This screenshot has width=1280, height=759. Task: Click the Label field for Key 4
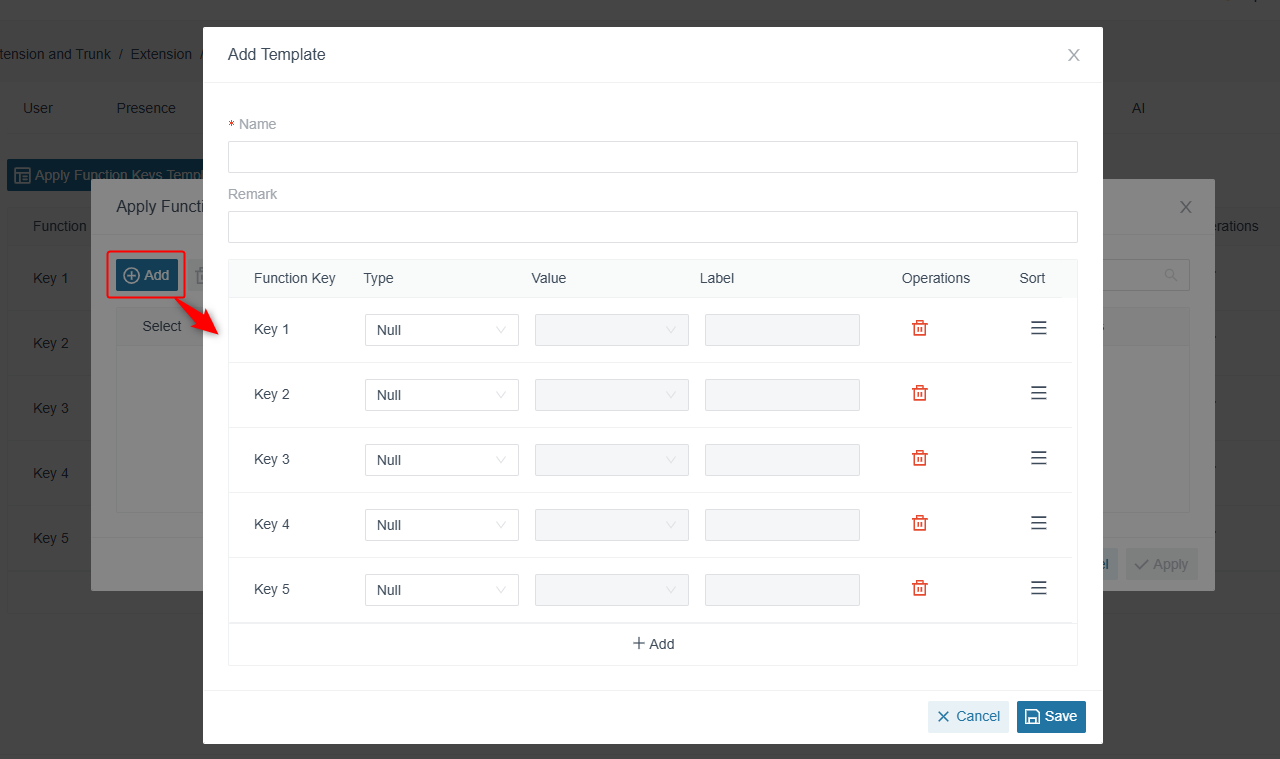tap(782, 525)
